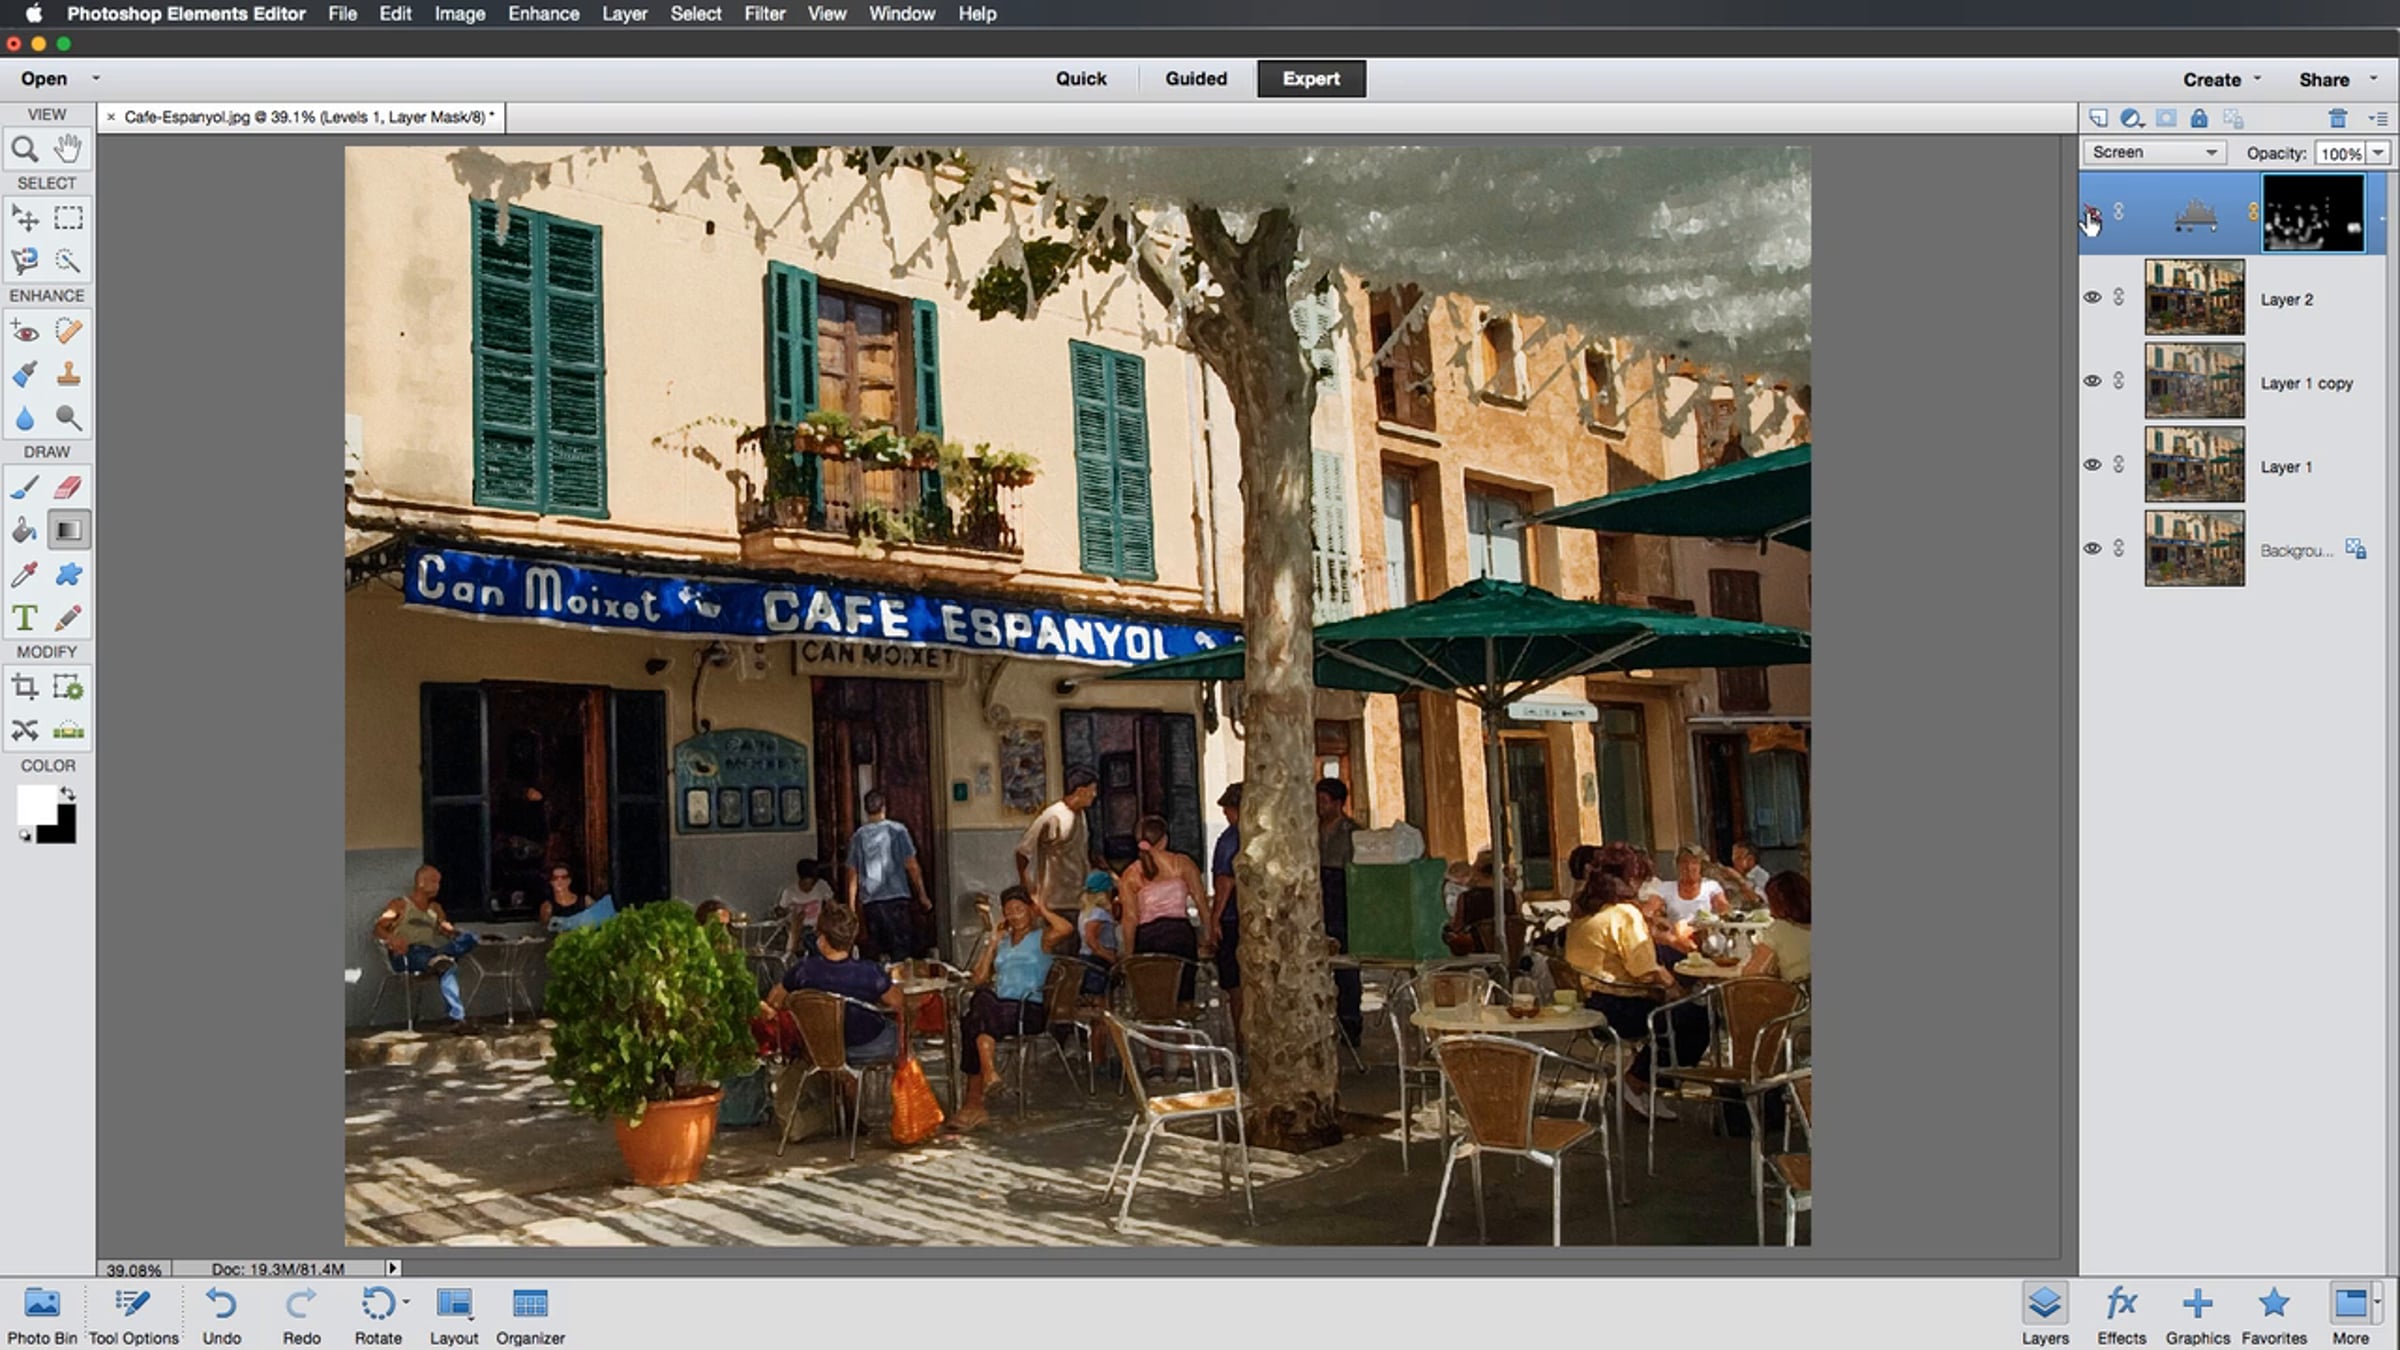Select the Sponge tool

tap(68, 417)
